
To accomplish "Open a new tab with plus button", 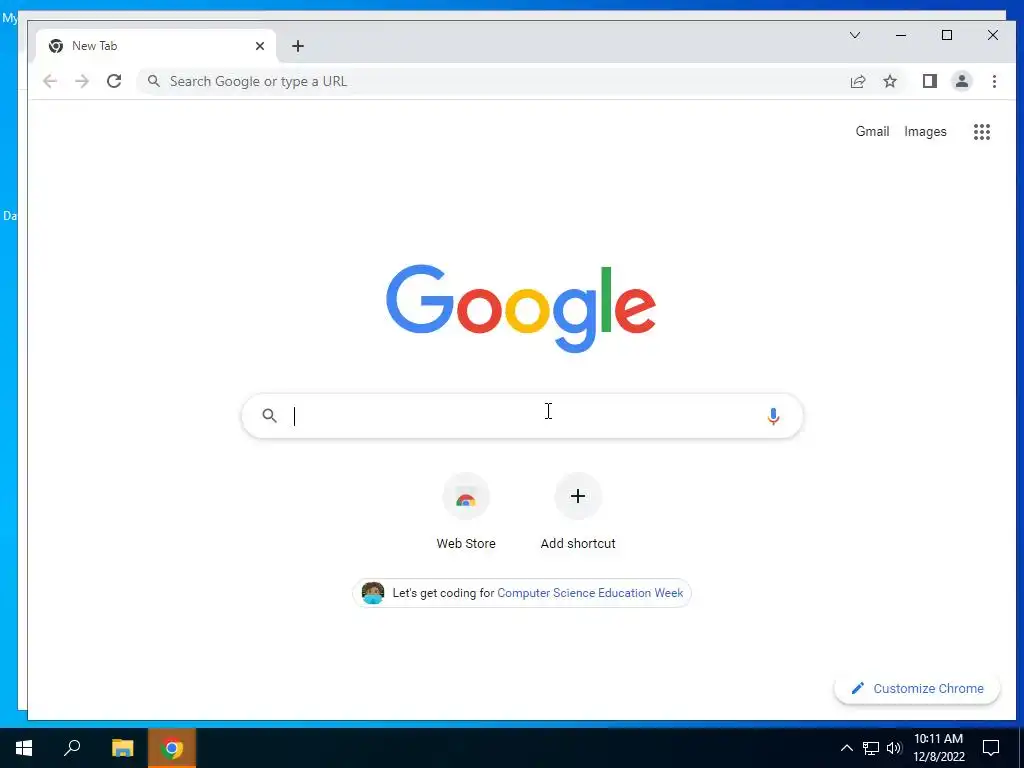I will click(298, 46).
